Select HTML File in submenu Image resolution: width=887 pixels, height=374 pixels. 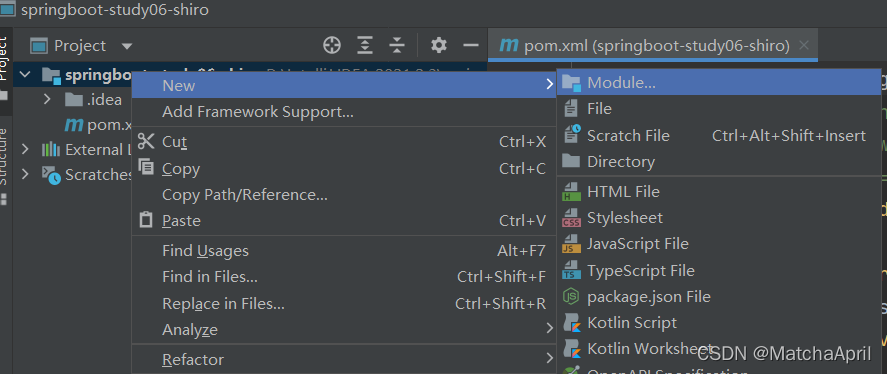coord(719,192)
